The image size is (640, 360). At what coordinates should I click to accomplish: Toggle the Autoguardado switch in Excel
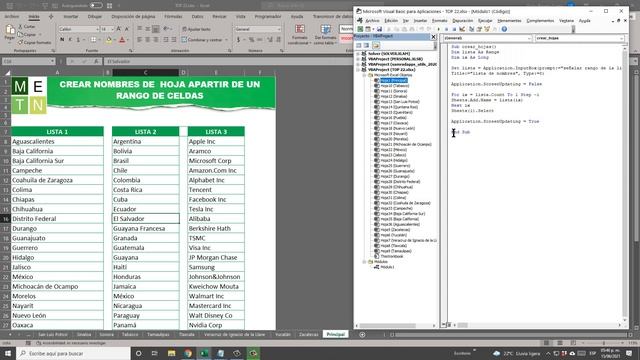96,6
